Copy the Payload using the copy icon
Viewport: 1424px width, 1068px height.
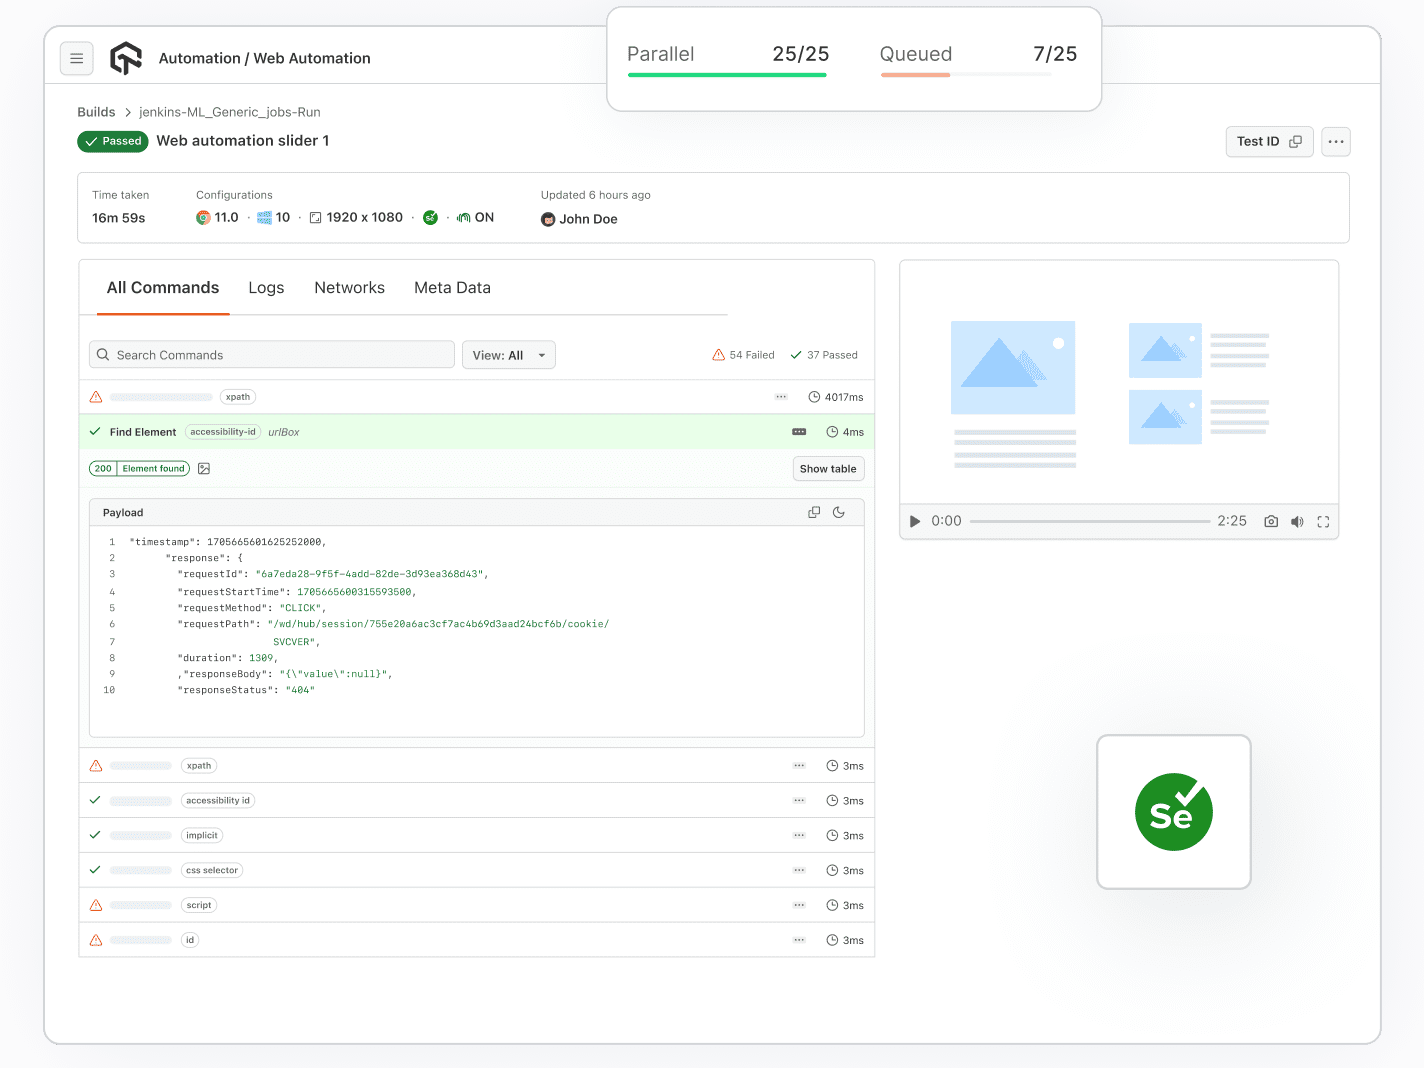pos(813,511)
